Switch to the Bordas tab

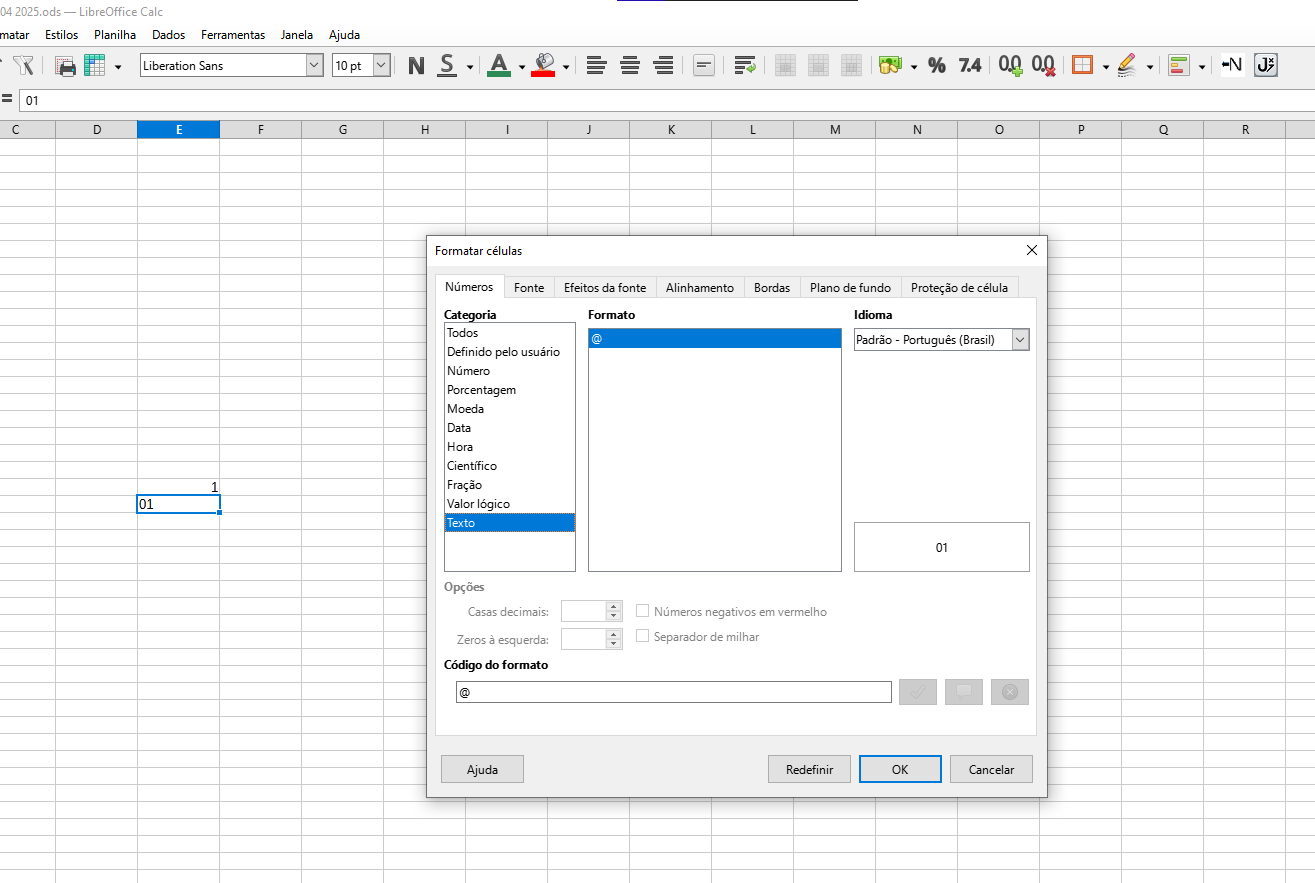772,287
